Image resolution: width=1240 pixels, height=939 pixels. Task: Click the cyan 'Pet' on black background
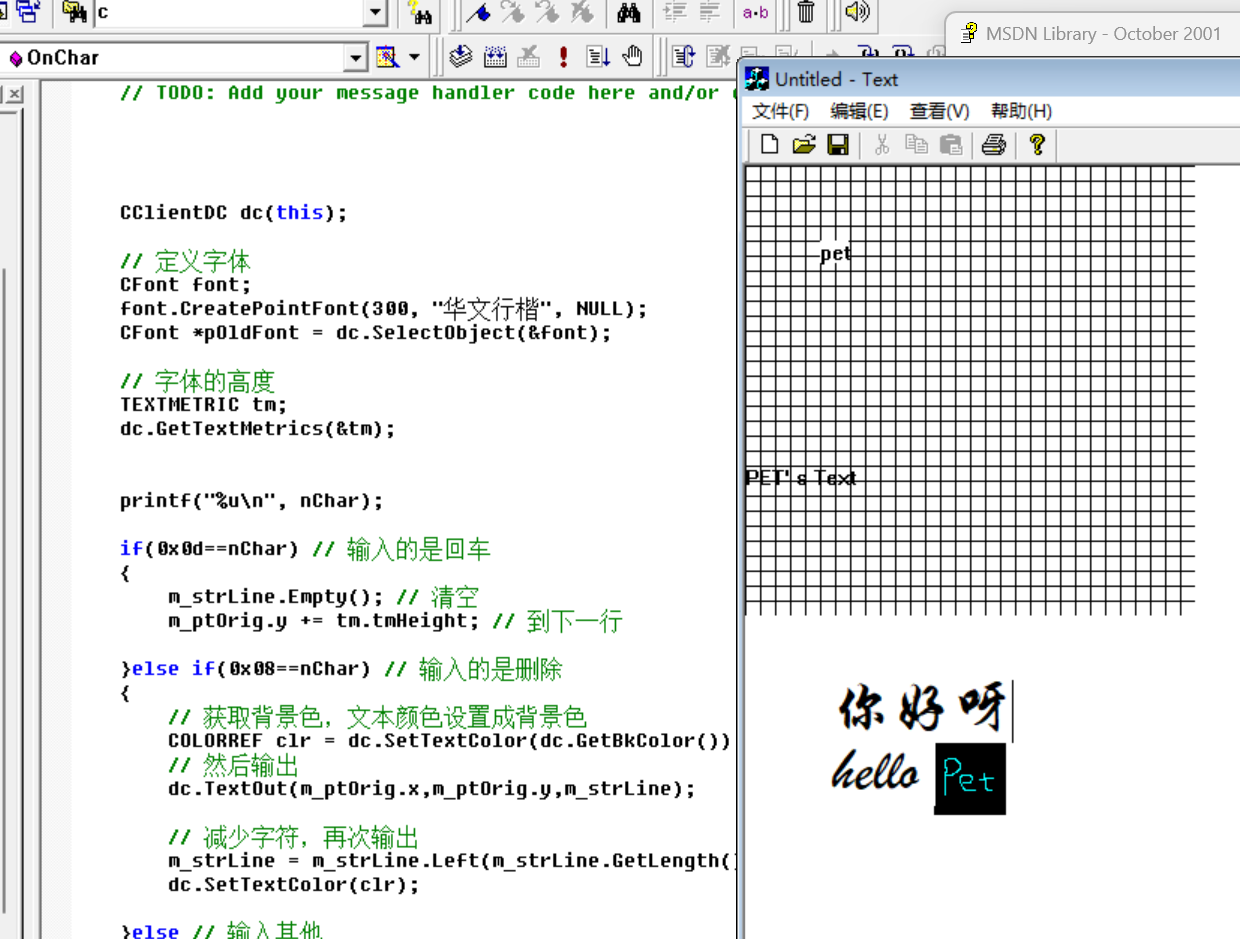pyautogui.click(x=970, y=778)
